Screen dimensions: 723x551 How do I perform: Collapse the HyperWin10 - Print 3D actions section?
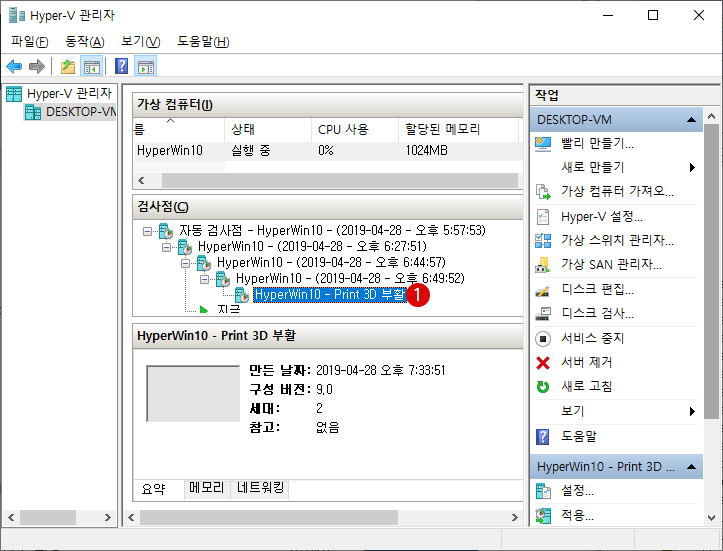(691, 467)
